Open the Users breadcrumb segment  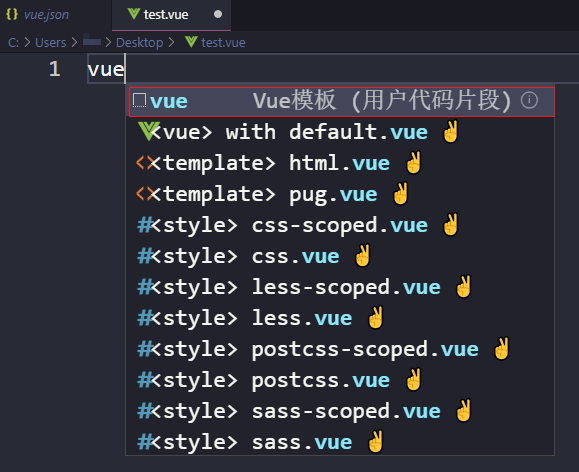[51, 42]
